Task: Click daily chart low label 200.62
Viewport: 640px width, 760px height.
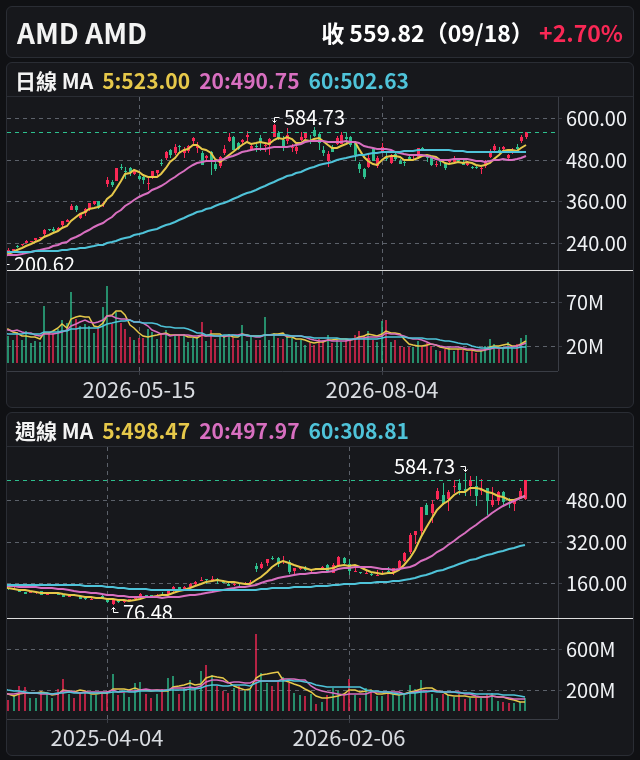Action: point(44,264)
